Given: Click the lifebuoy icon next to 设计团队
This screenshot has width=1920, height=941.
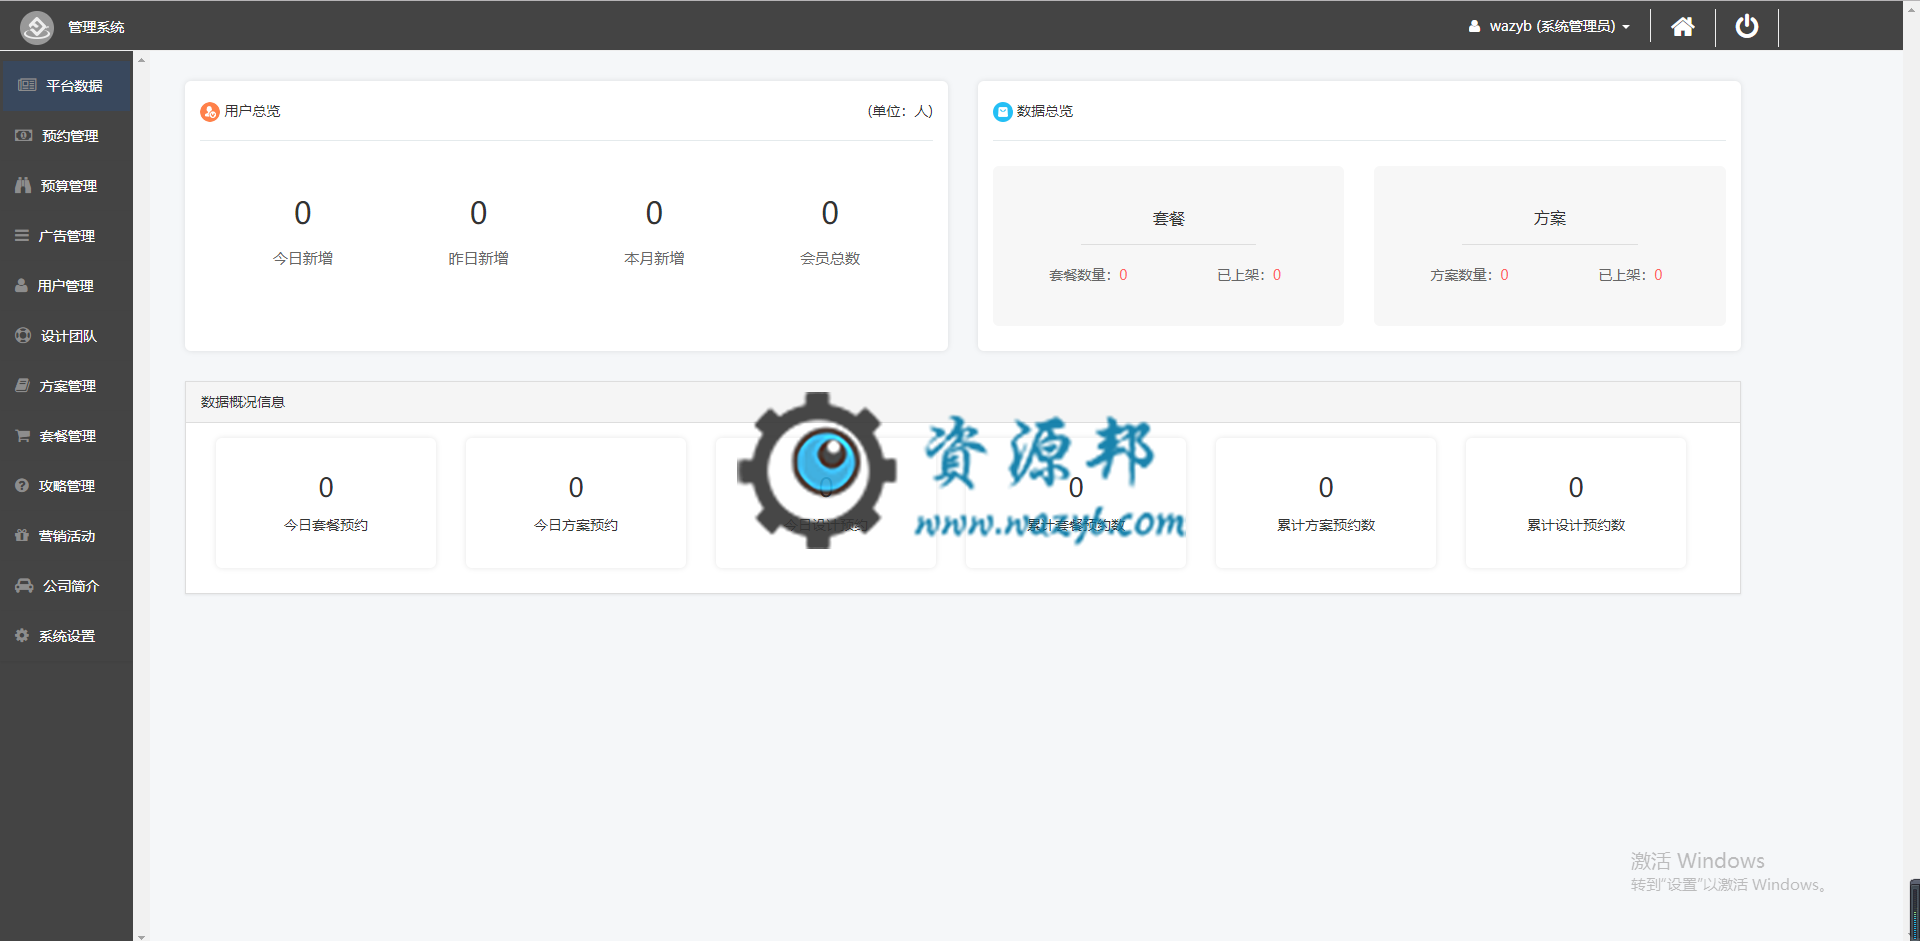Looking at the screenshot, I should coord(23,335).
